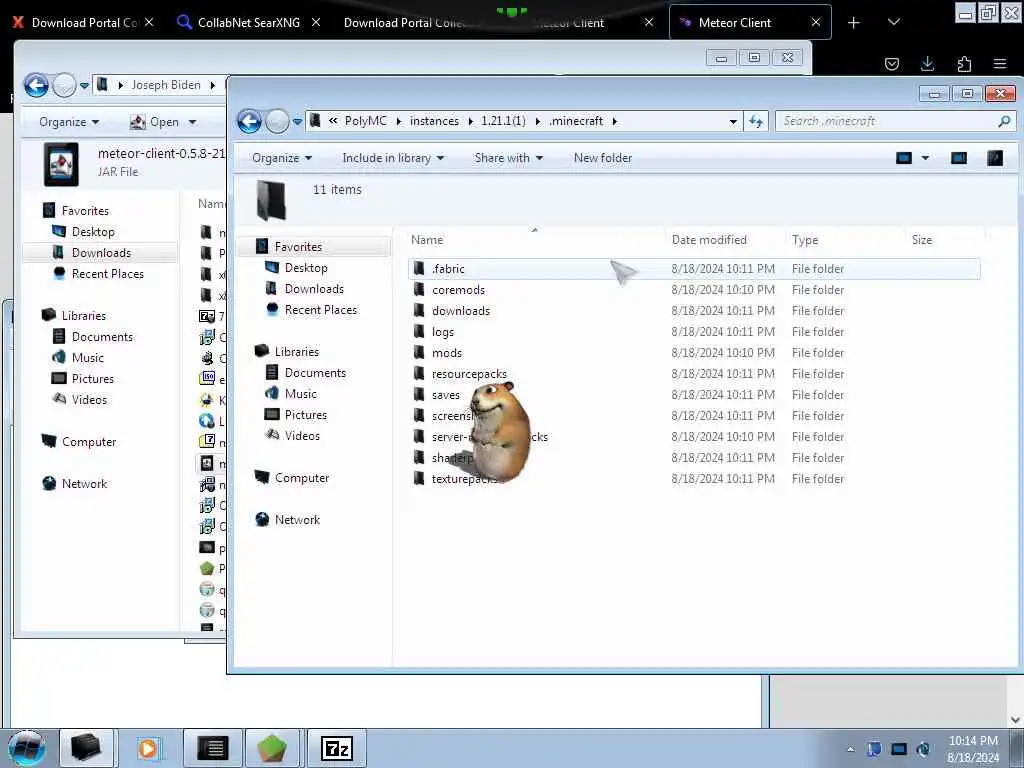Select Network in front Explorer sidebar
Viewport: 1024px width, 768px height.
(x=297, y=519)
